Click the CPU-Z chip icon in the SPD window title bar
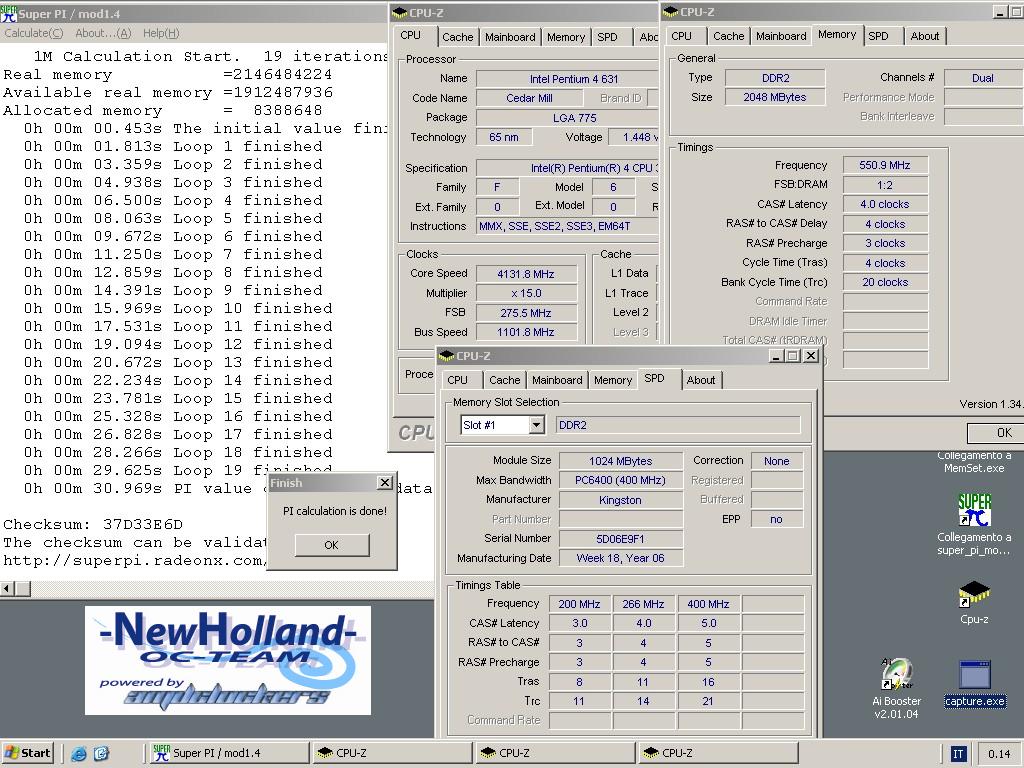This screenshot has width=1024, height=768. [447, 355]
